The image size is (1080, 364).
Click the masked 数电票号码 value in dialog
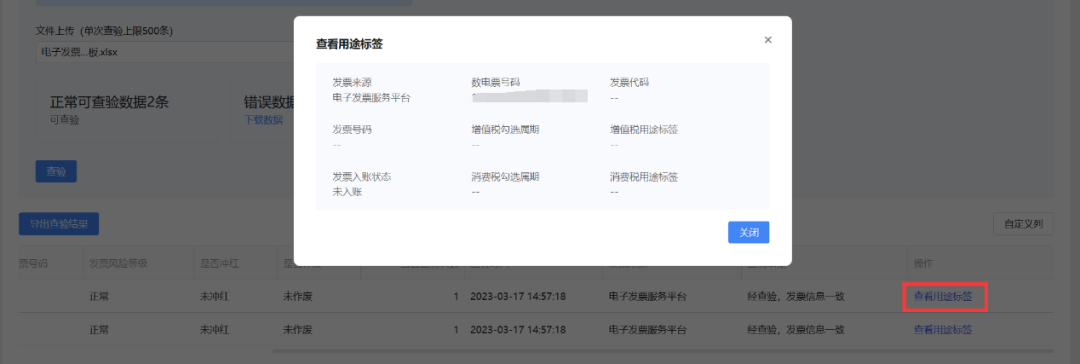pyautogui.click(x=529, y=96)
